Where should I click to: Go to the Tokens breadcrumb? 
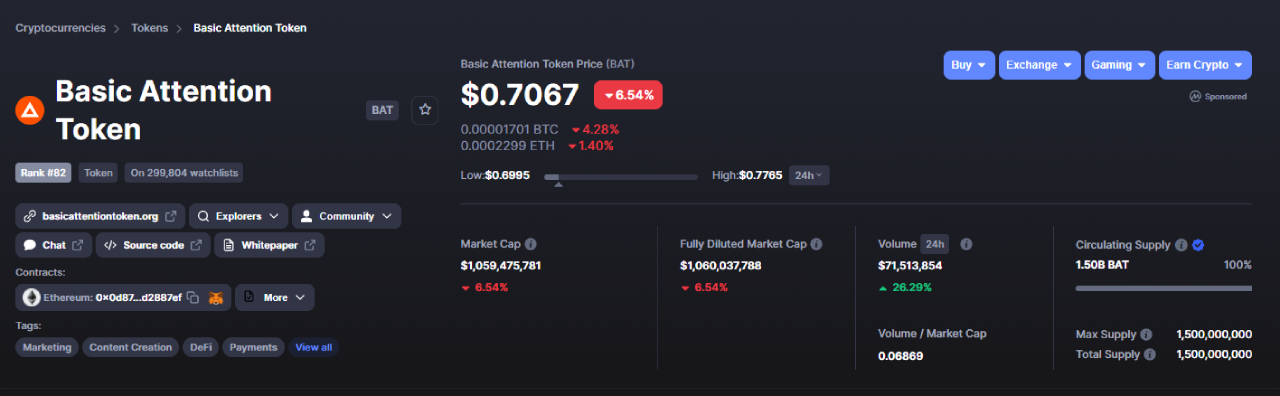[x=149, y=28]
